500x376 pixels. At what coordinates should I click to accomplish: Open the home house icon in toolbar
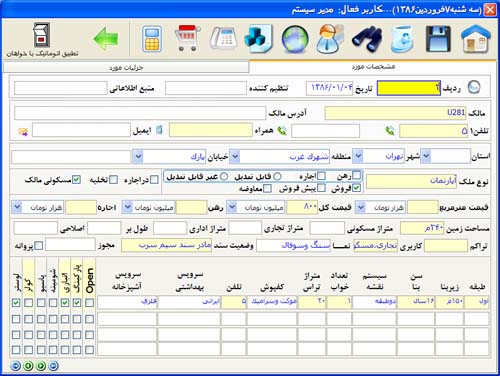click(475, 40)
